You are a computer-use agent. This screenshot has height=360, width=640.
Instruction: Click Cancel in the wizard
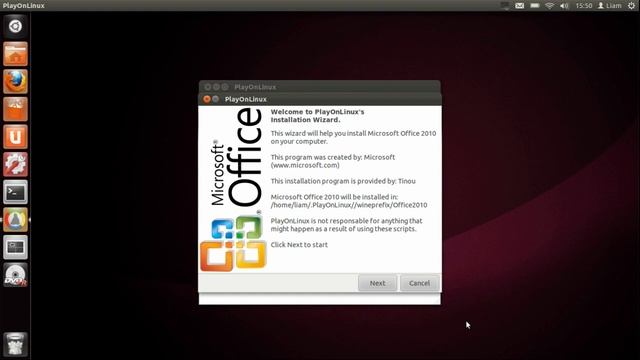coord(419,283)
